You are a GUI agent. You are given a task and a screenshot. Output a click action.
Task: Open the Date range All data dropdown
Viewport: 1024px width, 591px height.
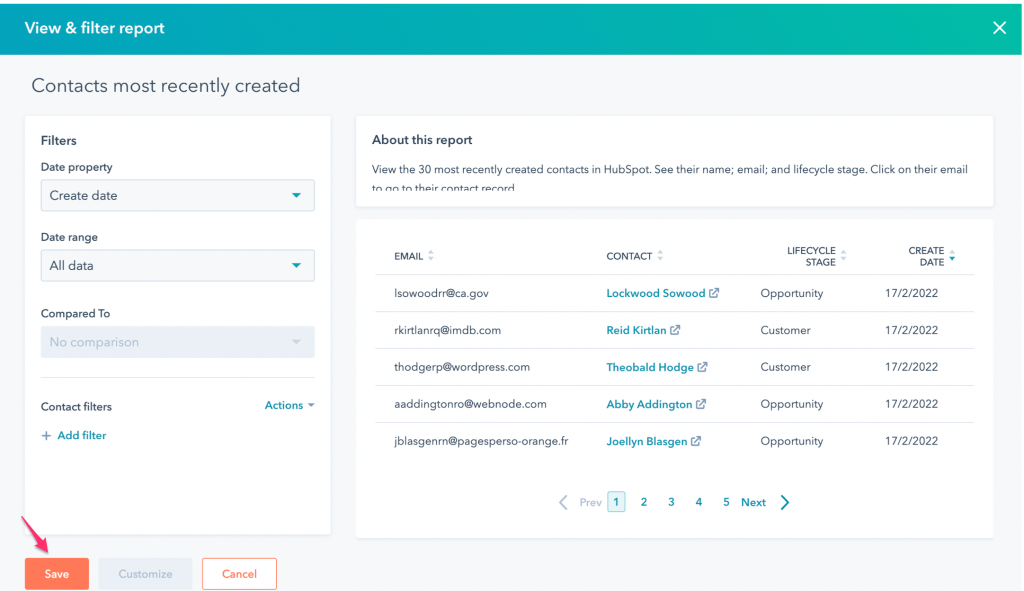(x=177, y=266)
